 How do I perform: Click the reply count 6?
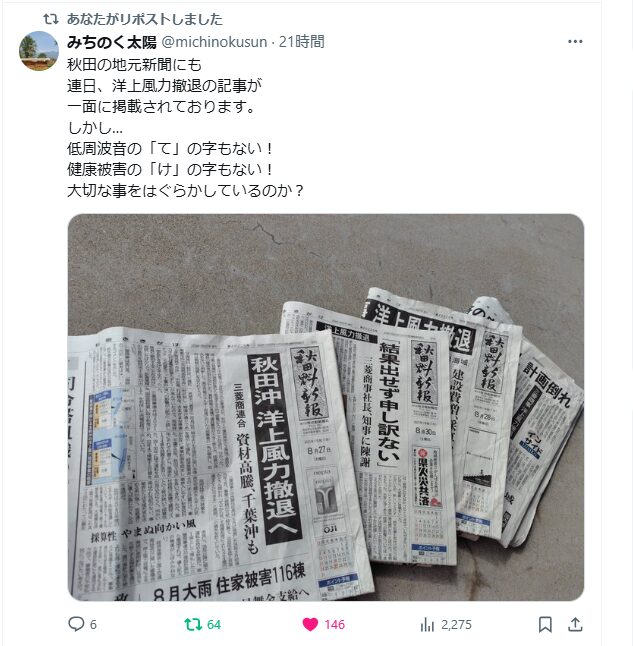coord(93,625)
